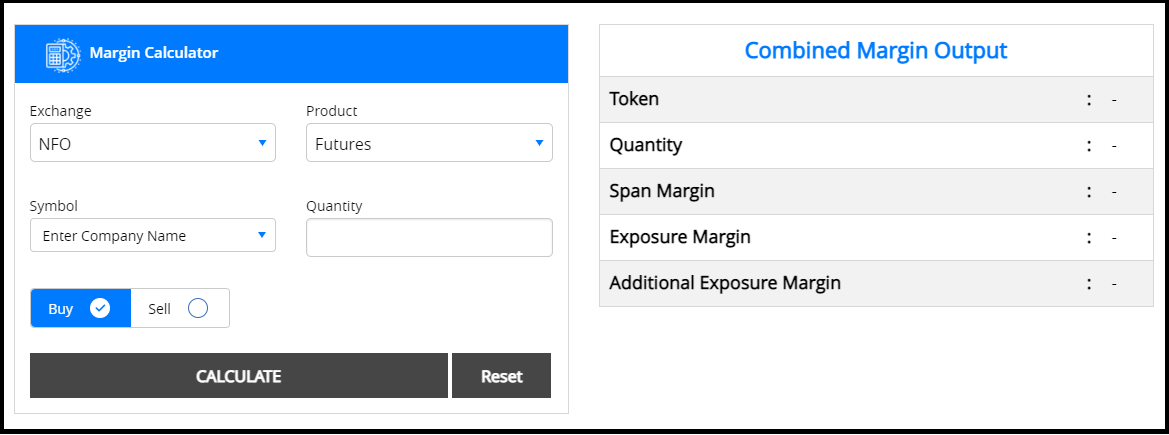The width and height of the screenshot is (1169, 435).
Task: Select the Span Margin output row
Action: point(875,191)
